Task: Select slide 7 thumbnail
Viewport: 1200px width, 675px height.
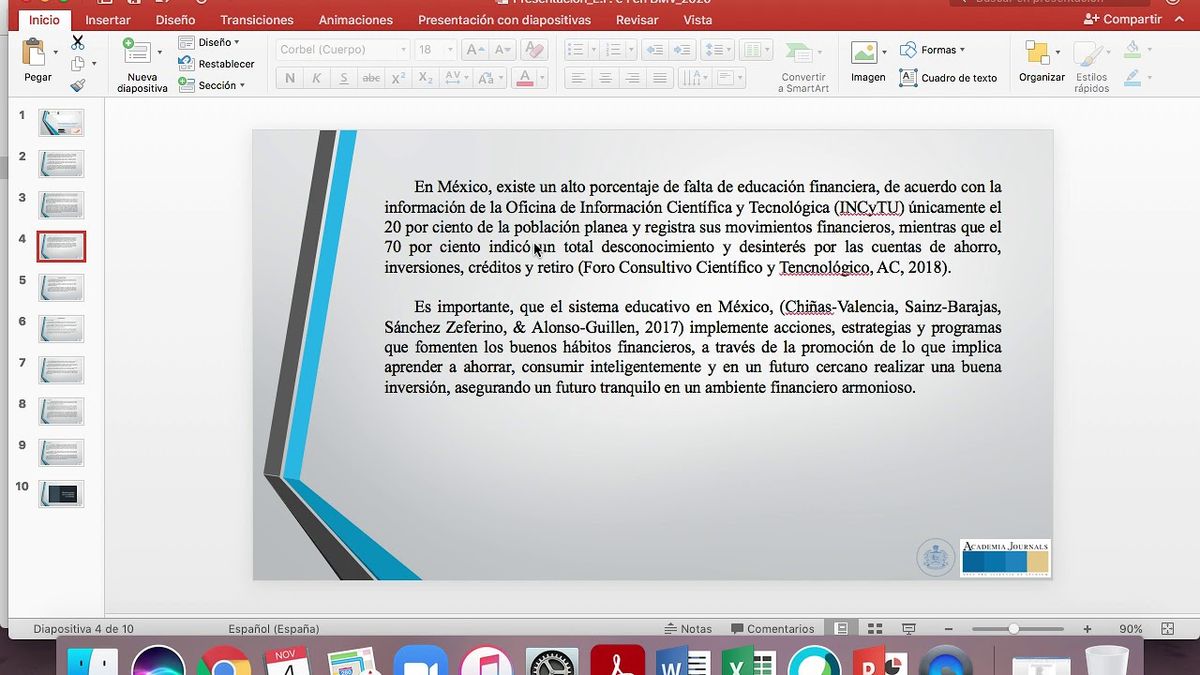Action: click(x=61, y=370)
